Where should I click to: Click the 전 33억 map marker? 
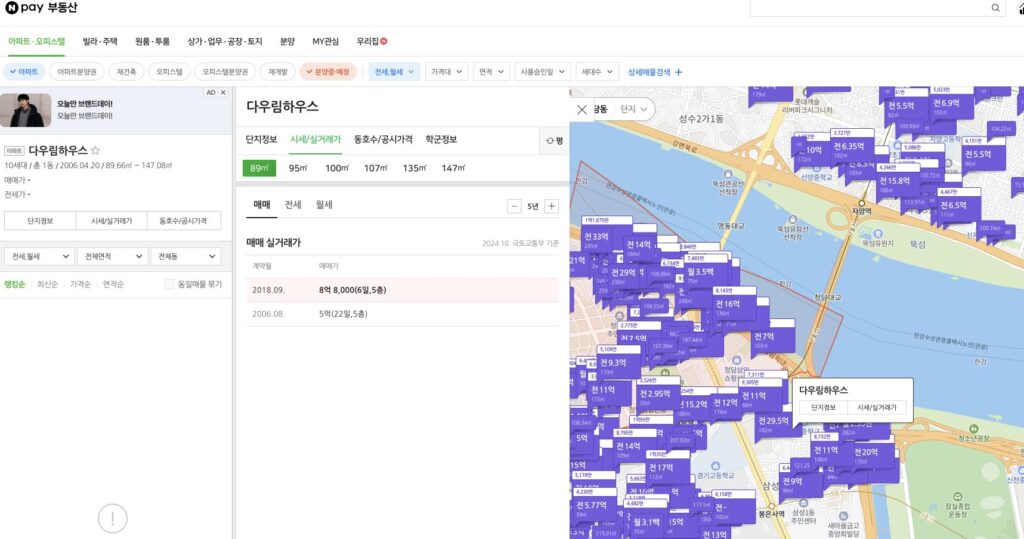click(x=596, y=237)
